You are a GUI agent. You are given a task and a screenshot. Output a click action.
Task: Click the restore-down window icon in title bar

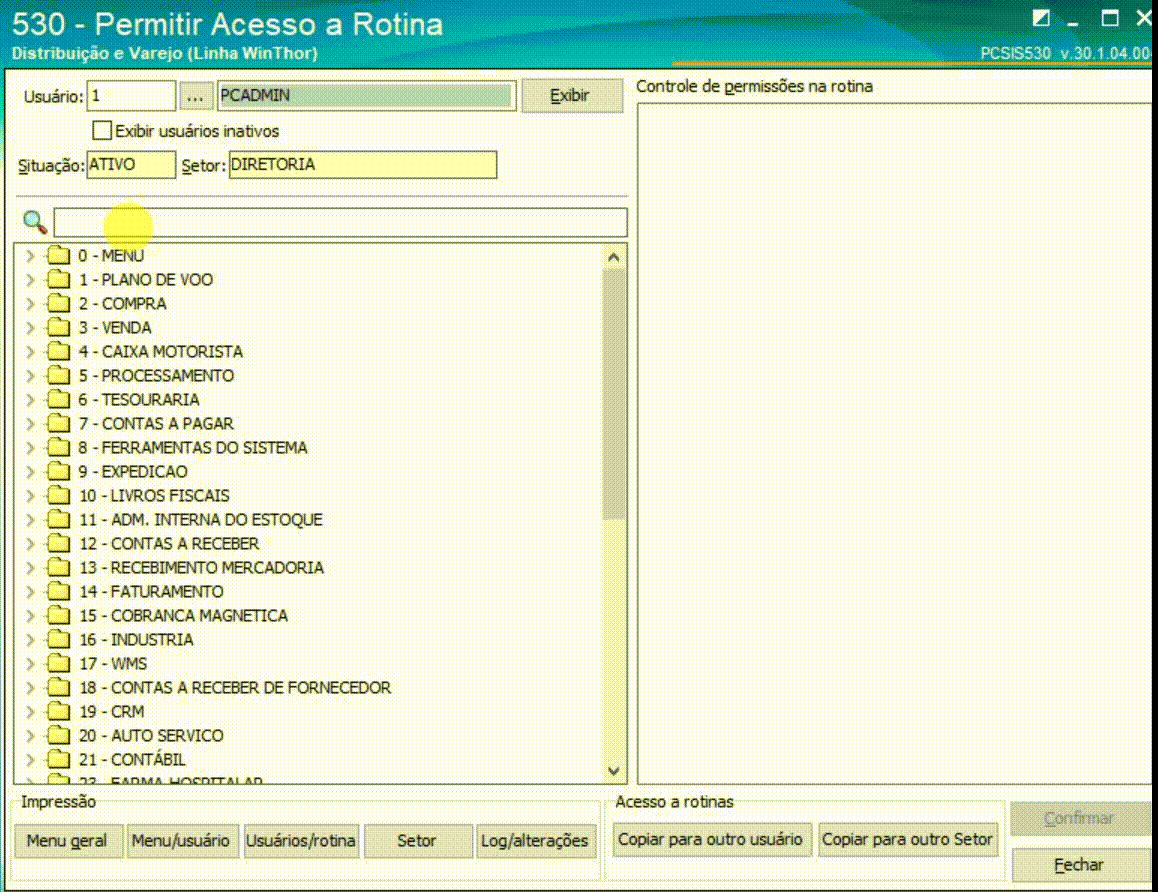1110,18
